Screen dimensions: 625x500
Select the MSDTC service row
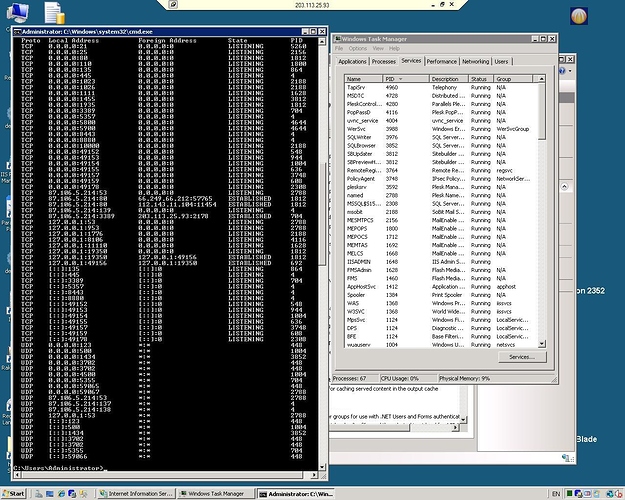441,96
